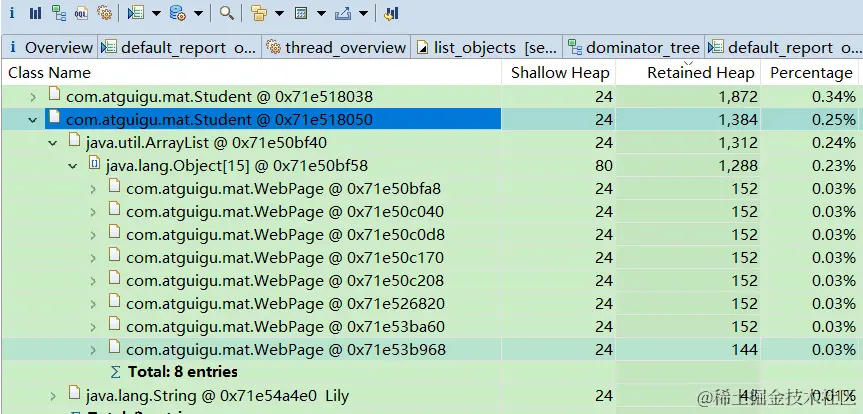Click the object icon of Student @ 0x71e518038
The image size is (863, 414).
[x=54, y=95]
